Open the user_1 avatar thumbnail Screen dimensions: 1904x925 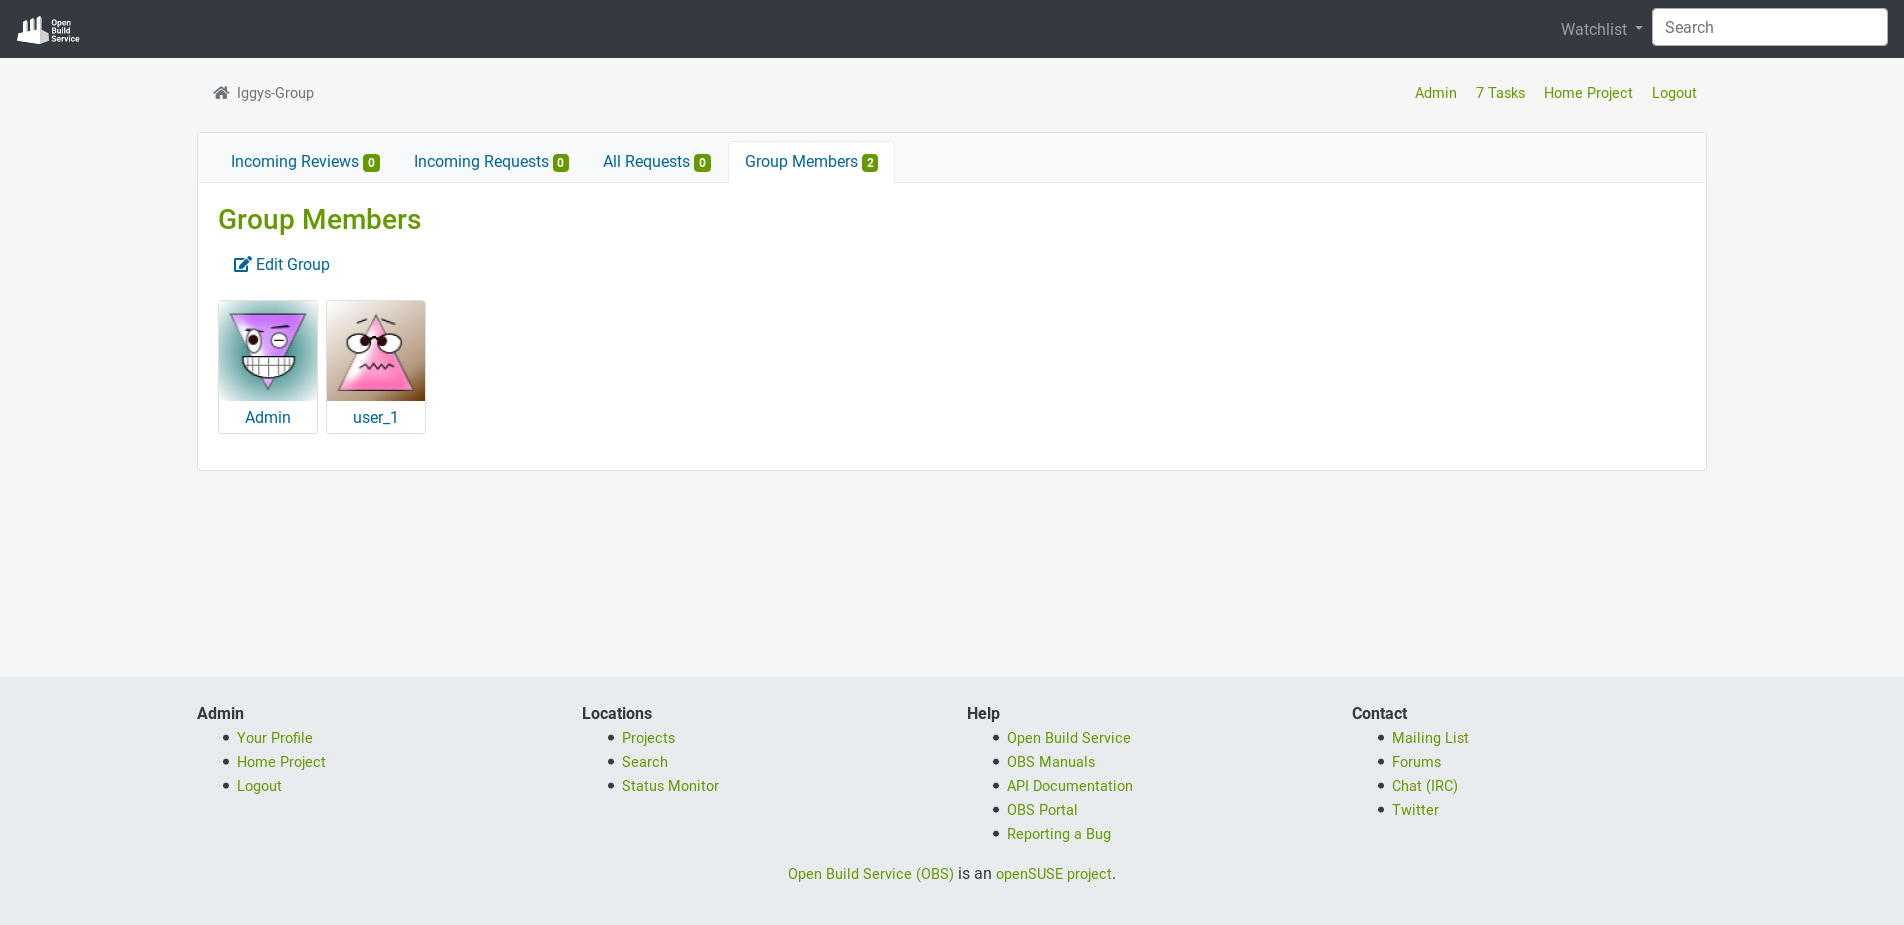click(x=376, y=351)
